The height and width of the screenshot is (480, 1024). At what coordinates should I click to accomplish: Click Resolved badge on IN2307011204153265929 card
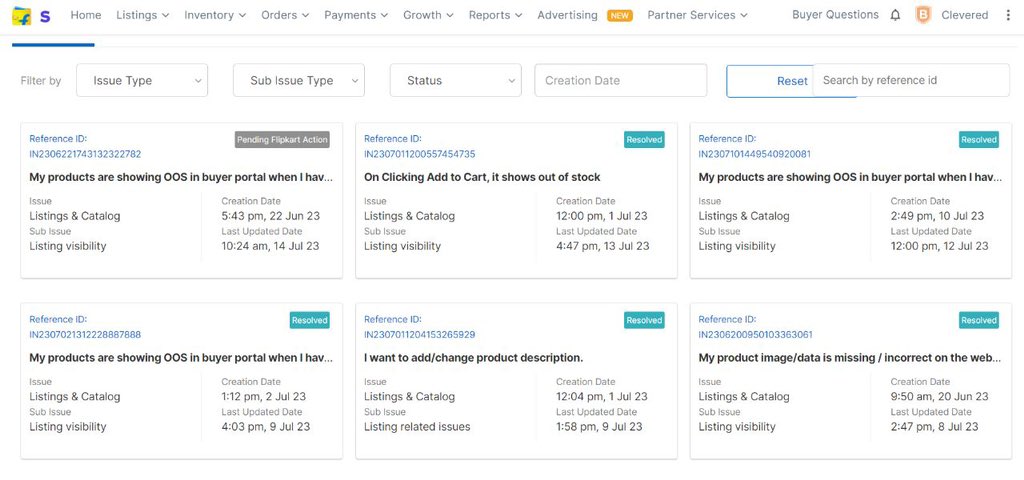point(644,320)
